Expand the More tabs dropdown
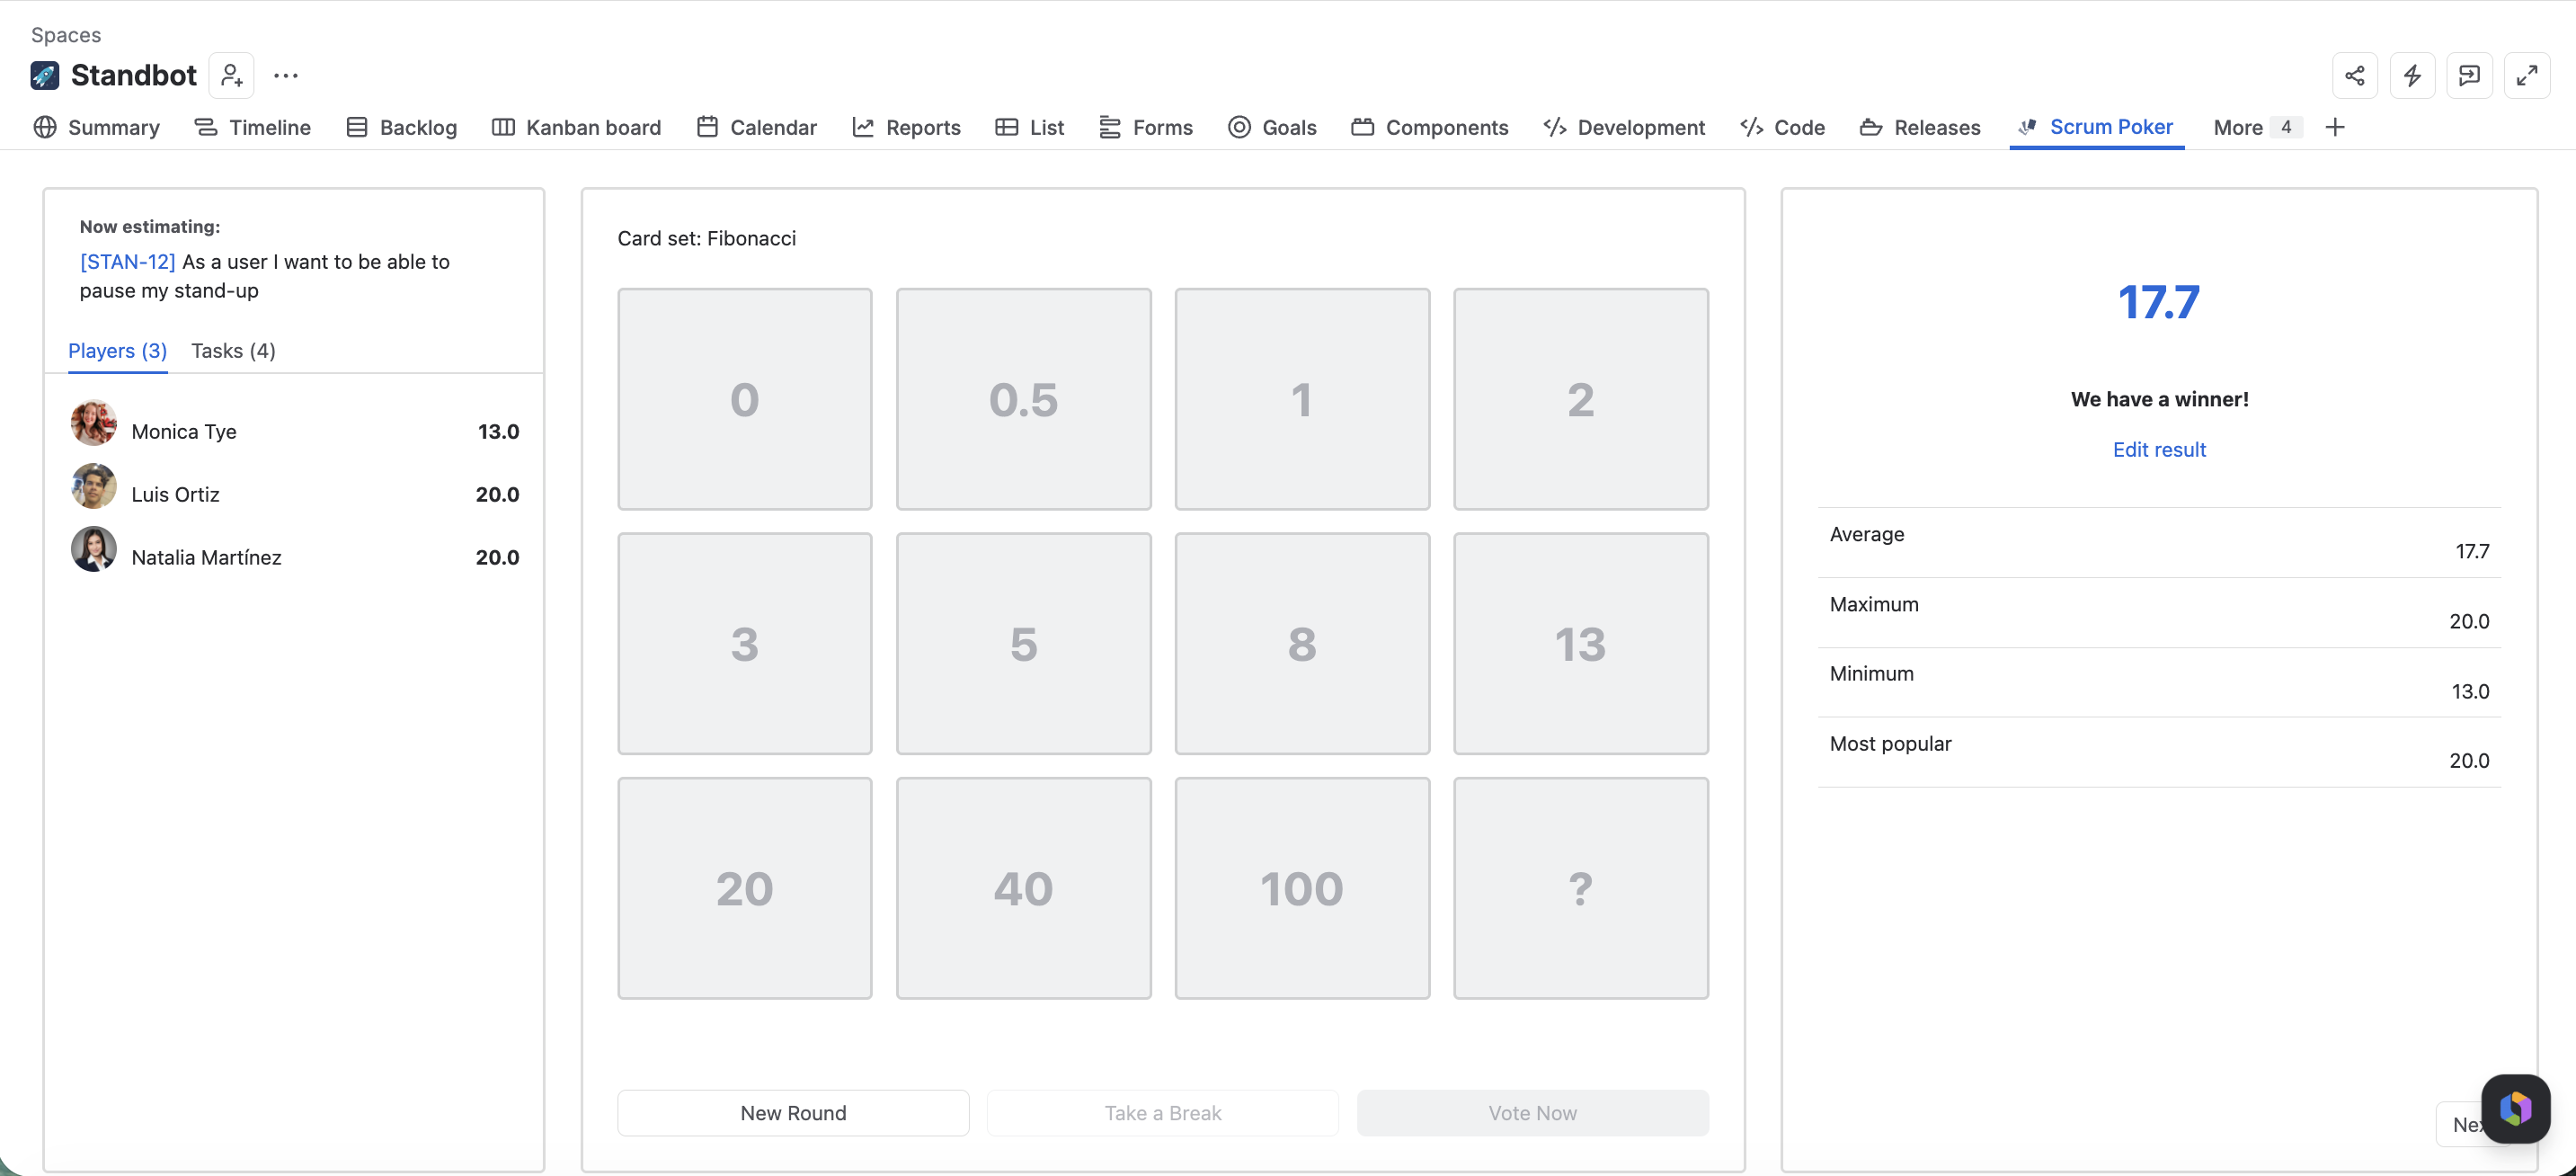Viewport: 2576px width, 1176px height. tap(2258, 127)
